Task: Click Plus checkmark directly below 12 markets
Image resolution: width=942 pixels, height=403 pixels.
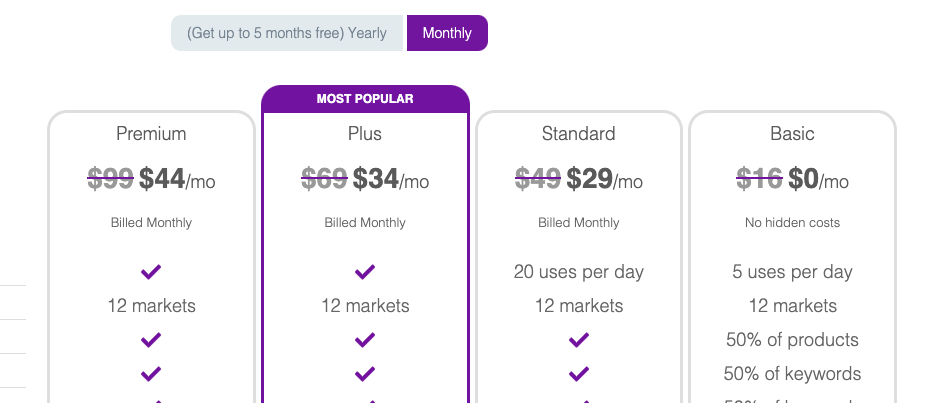Action: (x=365, y=341)
